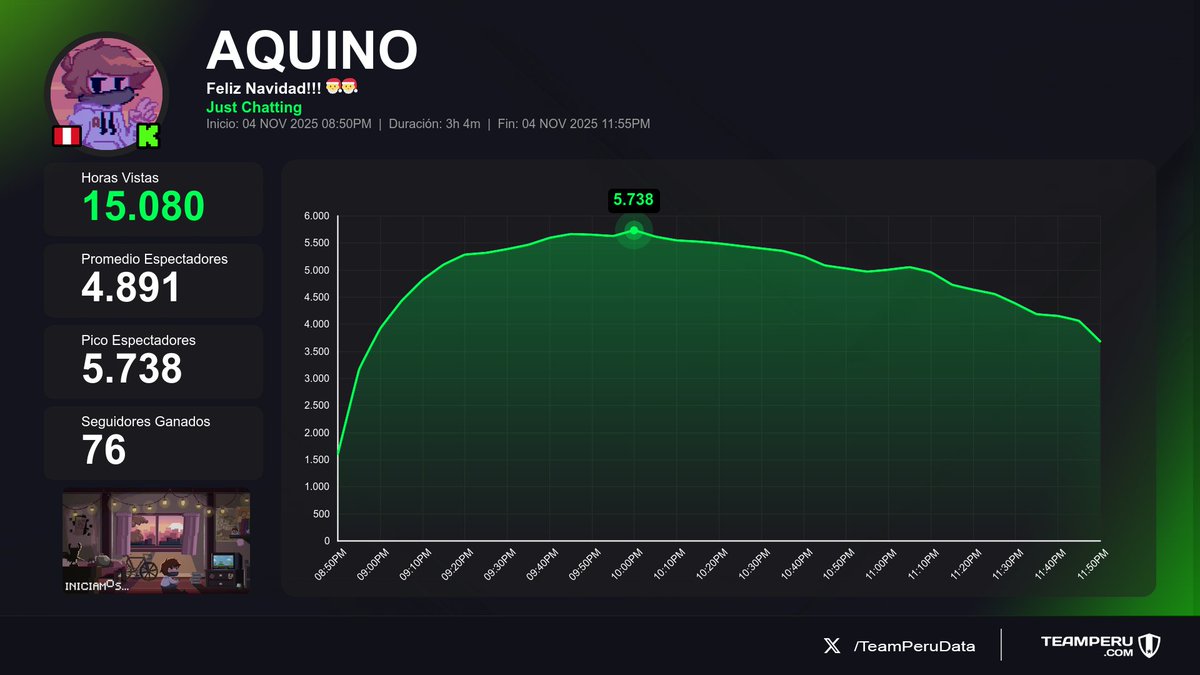Click 'Duración: 3h 4m' text
This screenshot has width=1200, height=675.
click(434, 124)
